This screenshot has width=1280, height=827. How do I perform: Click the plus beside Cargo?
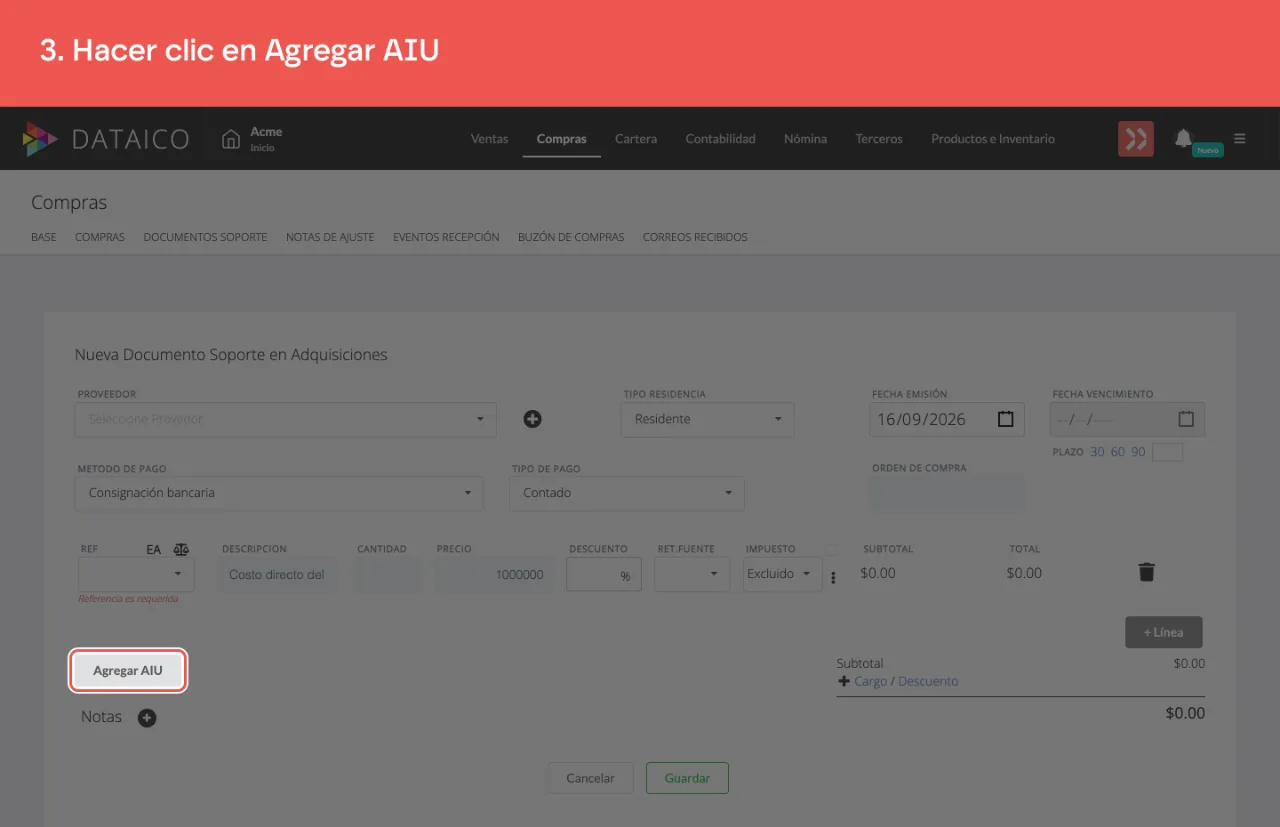click(x=844, y=681)
